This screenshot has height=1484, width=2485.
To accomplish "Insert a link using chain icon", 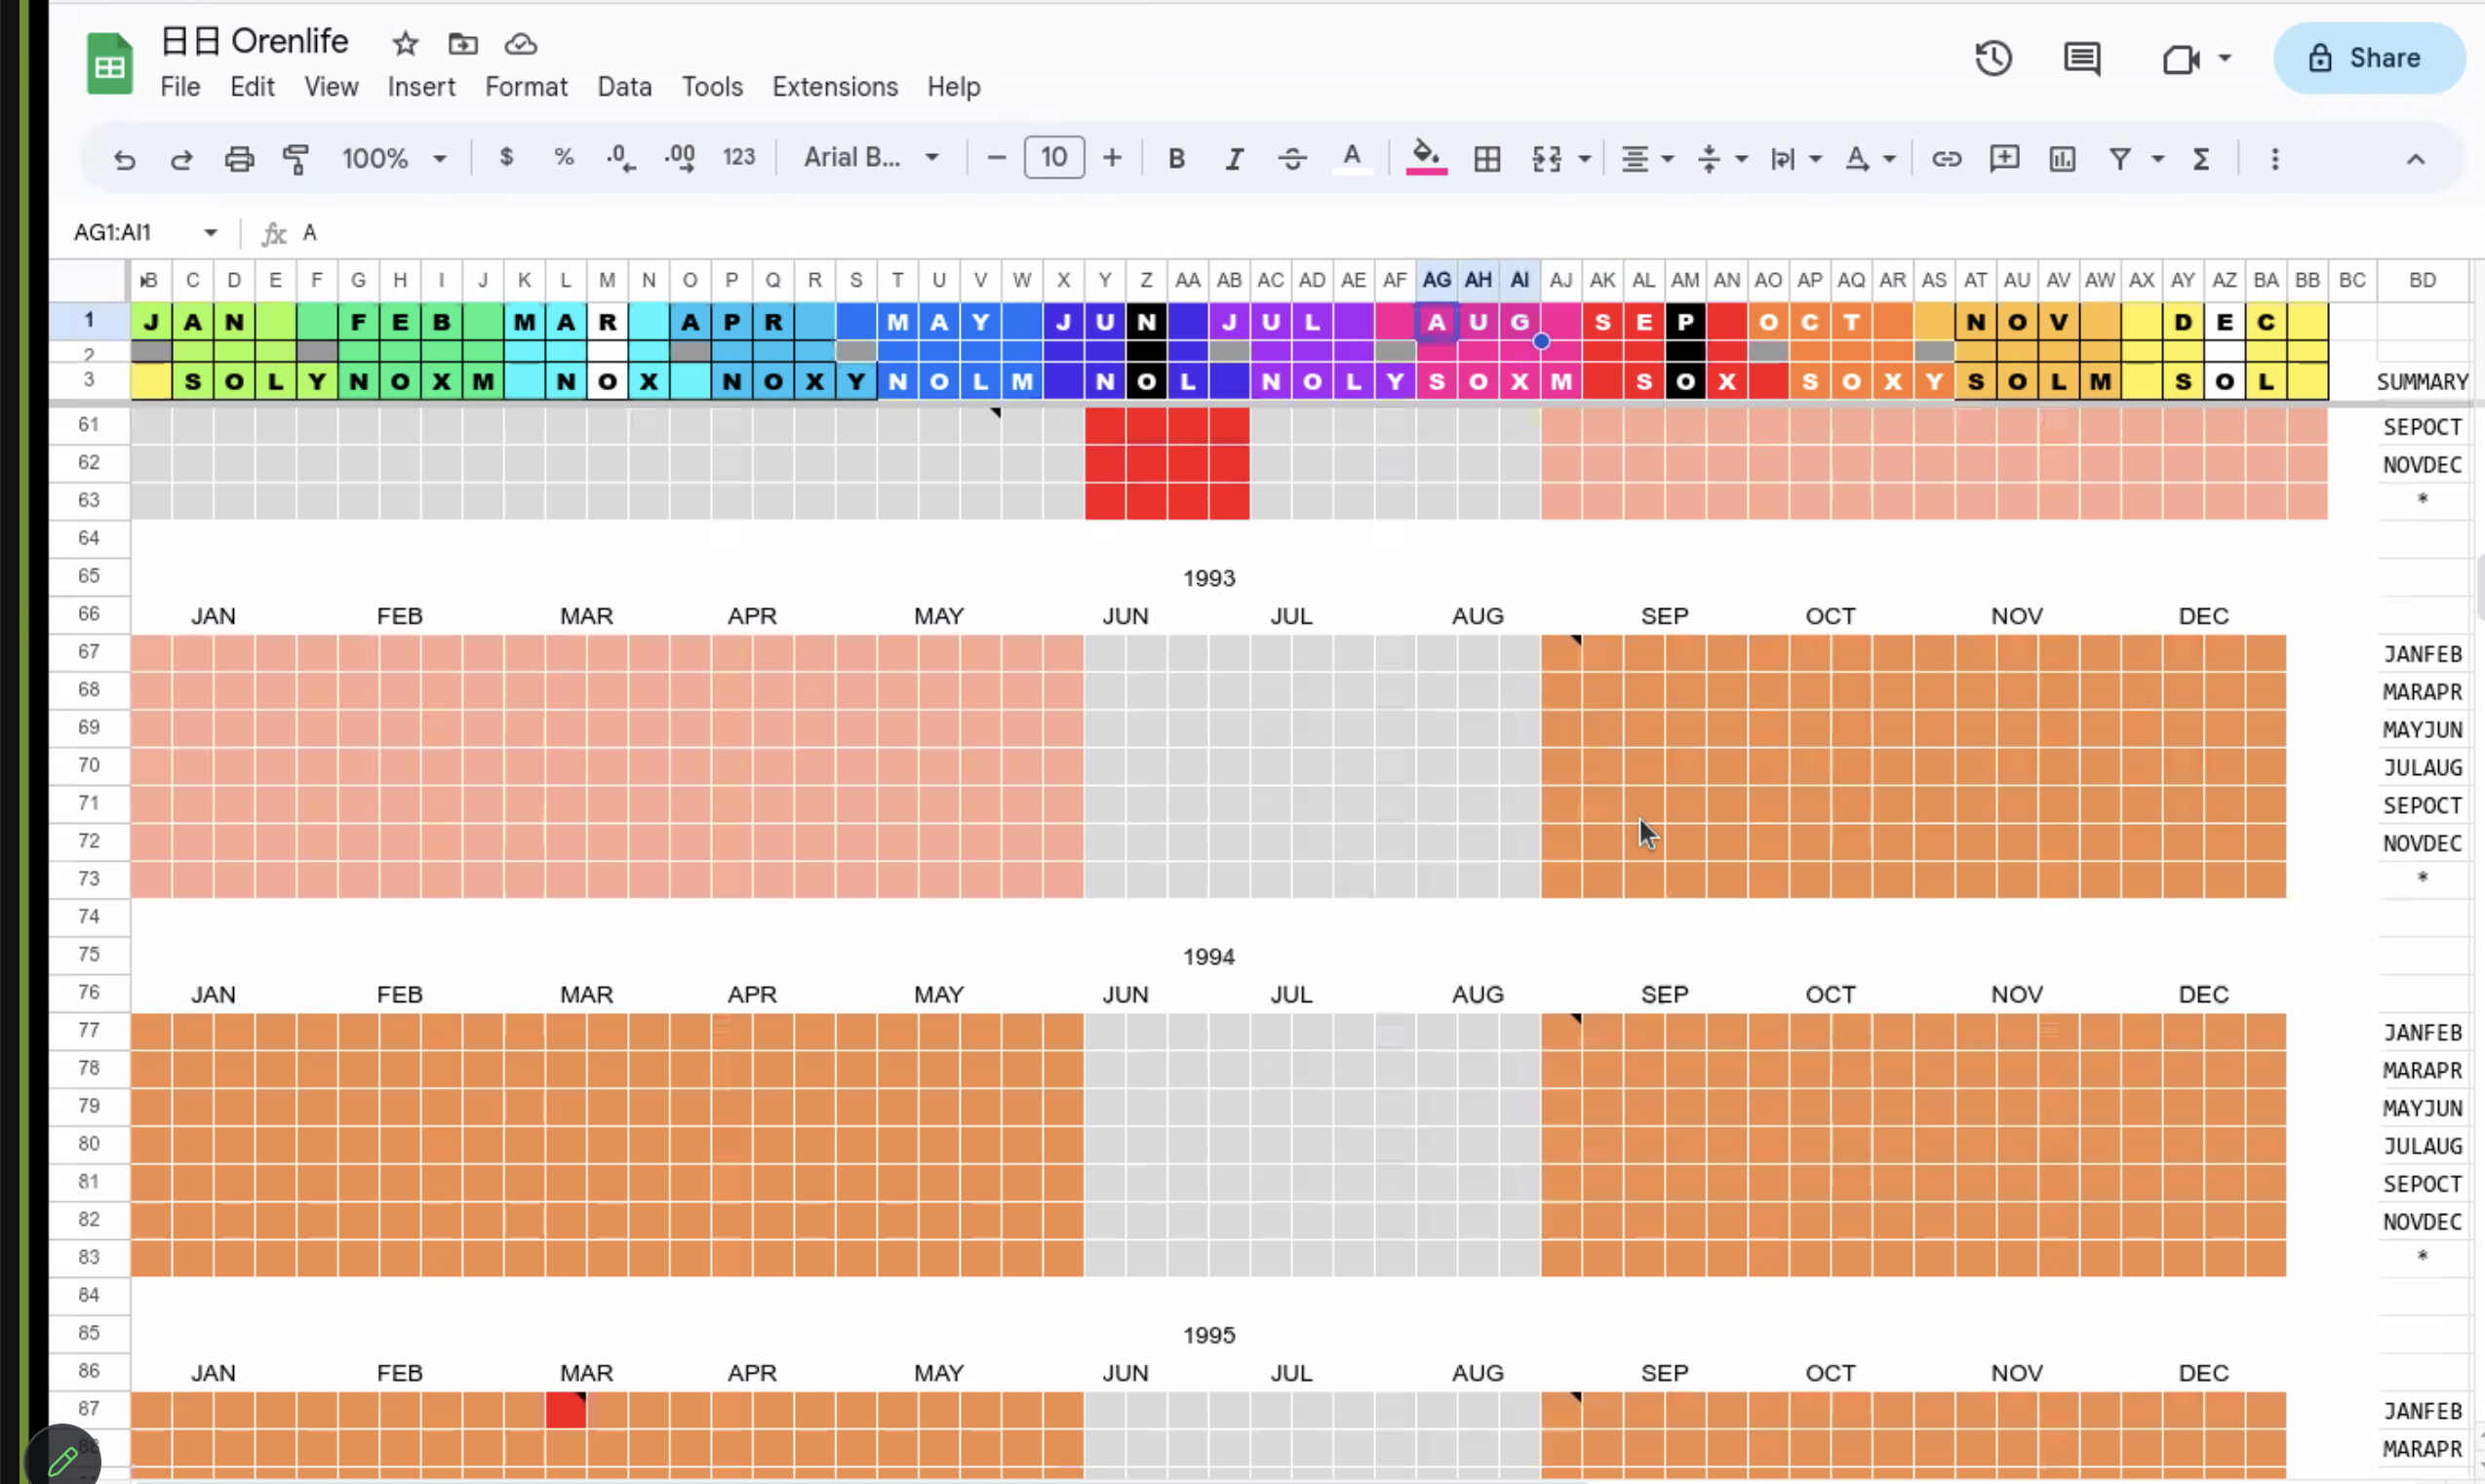I will tap(1946, 158).
